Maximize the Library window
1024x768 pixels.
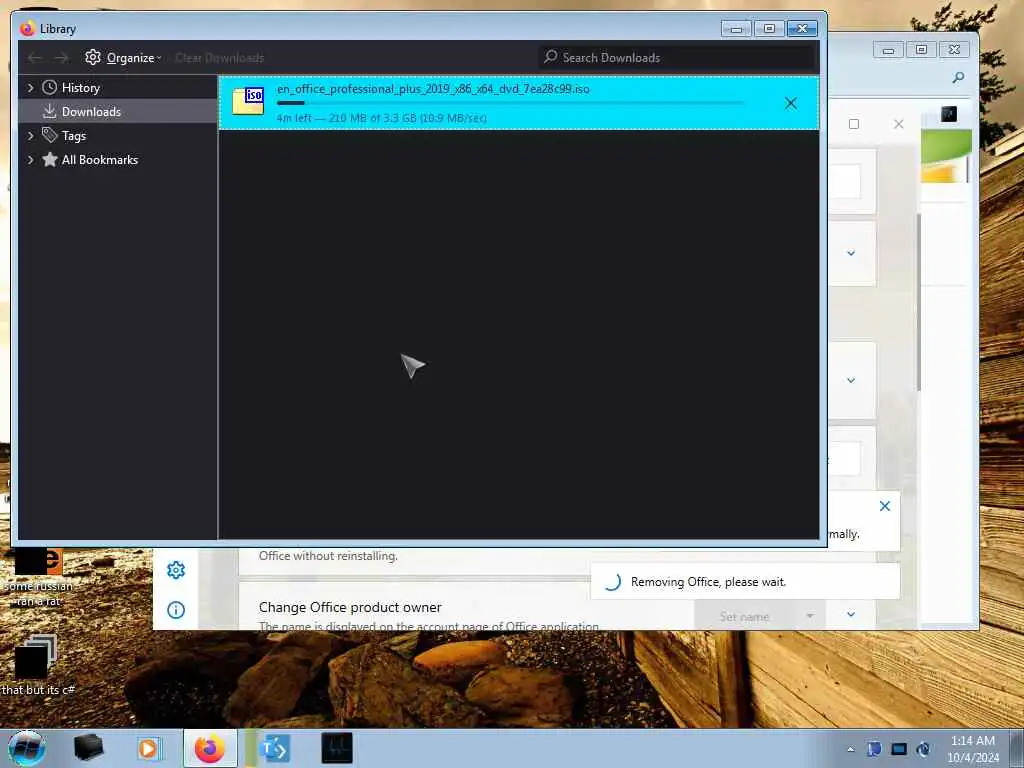769,29
